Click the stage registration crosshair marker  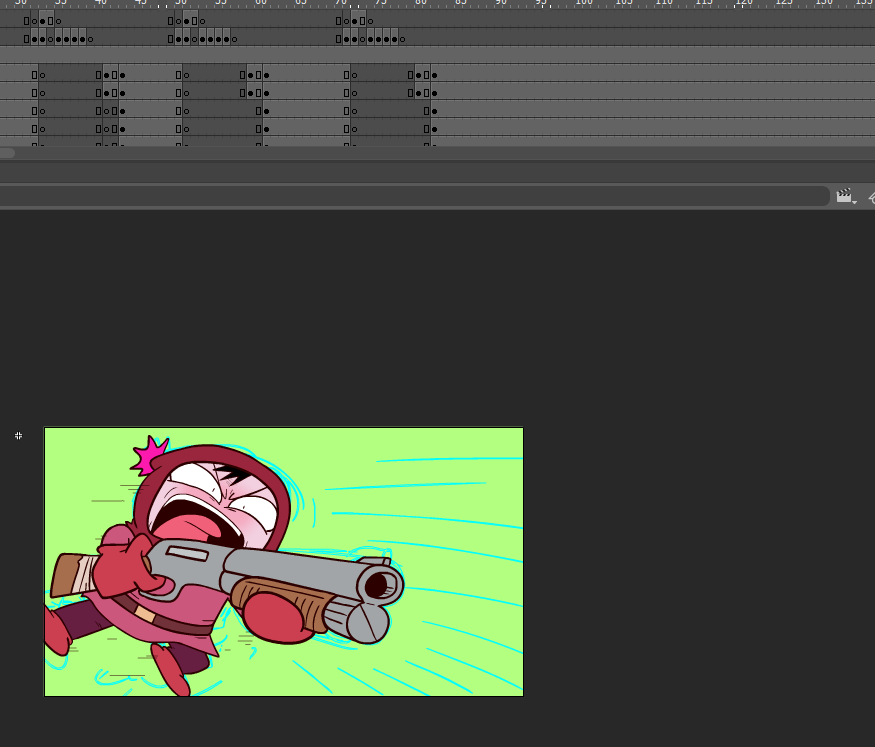click(18, 436)
